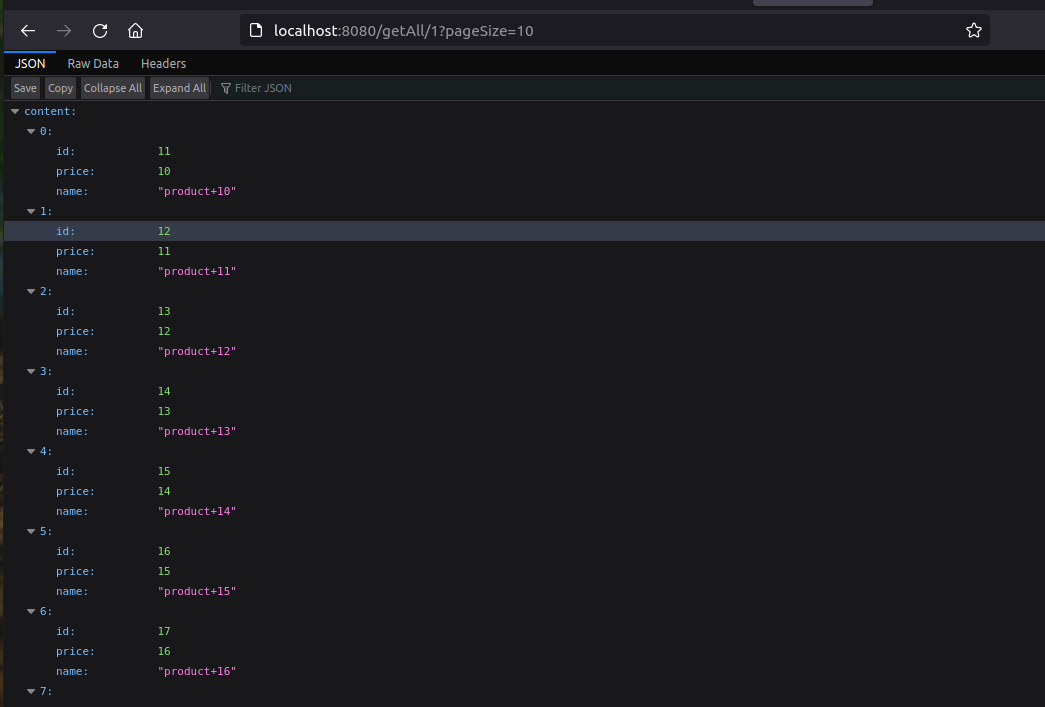Click the id value 11

click(x=164, y=151)
